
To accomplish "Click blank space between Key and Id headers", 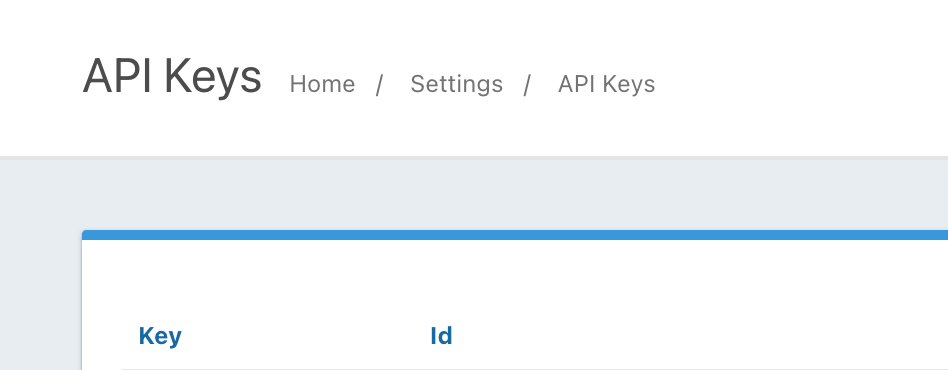I will tap(305, 336).
